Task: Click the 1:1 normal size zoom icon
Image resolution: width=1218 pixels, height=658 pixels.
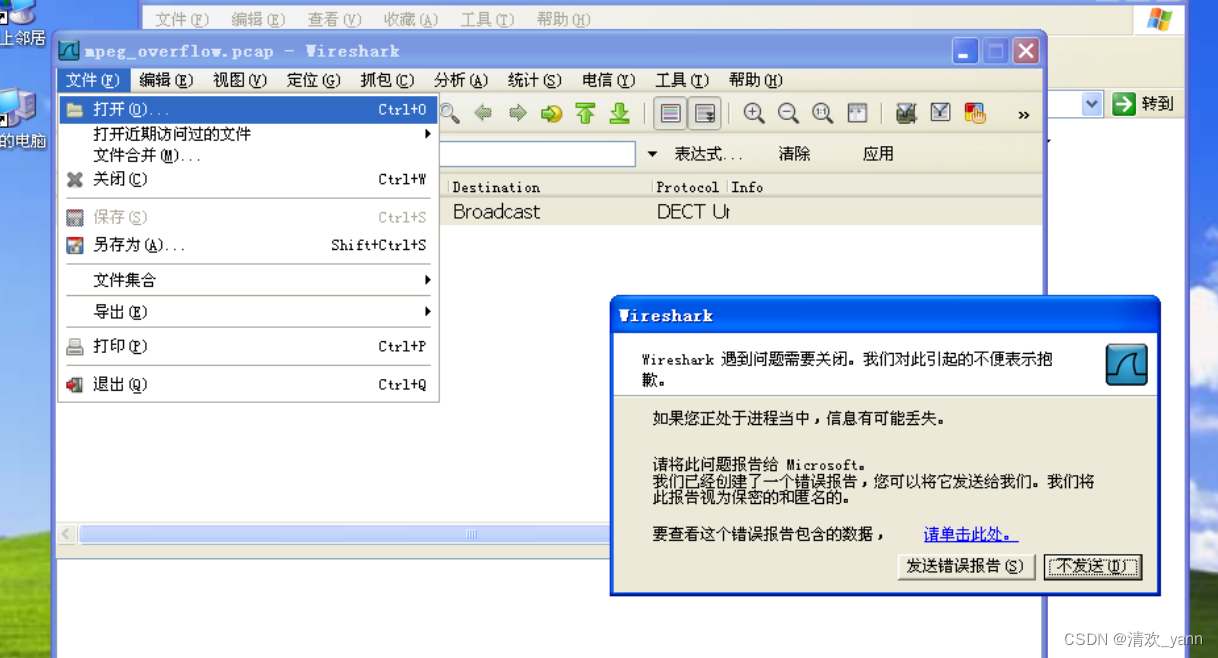Action: click(x=822, y=113)
